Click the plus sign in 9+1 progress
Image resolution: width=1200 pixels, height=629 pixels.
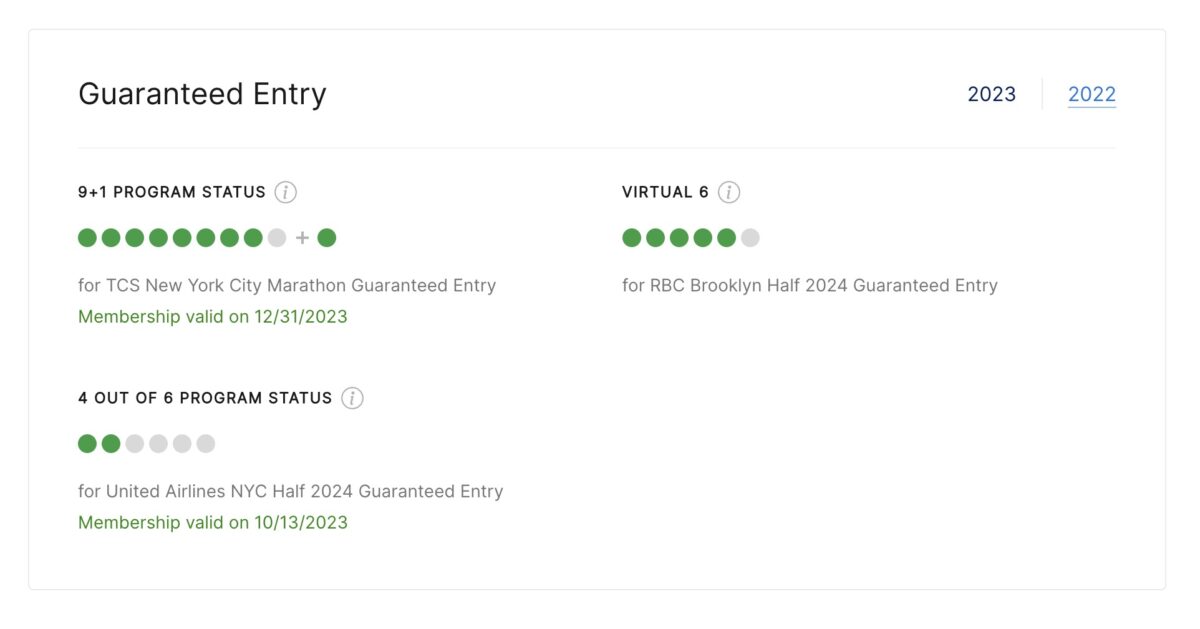(302, 238)
